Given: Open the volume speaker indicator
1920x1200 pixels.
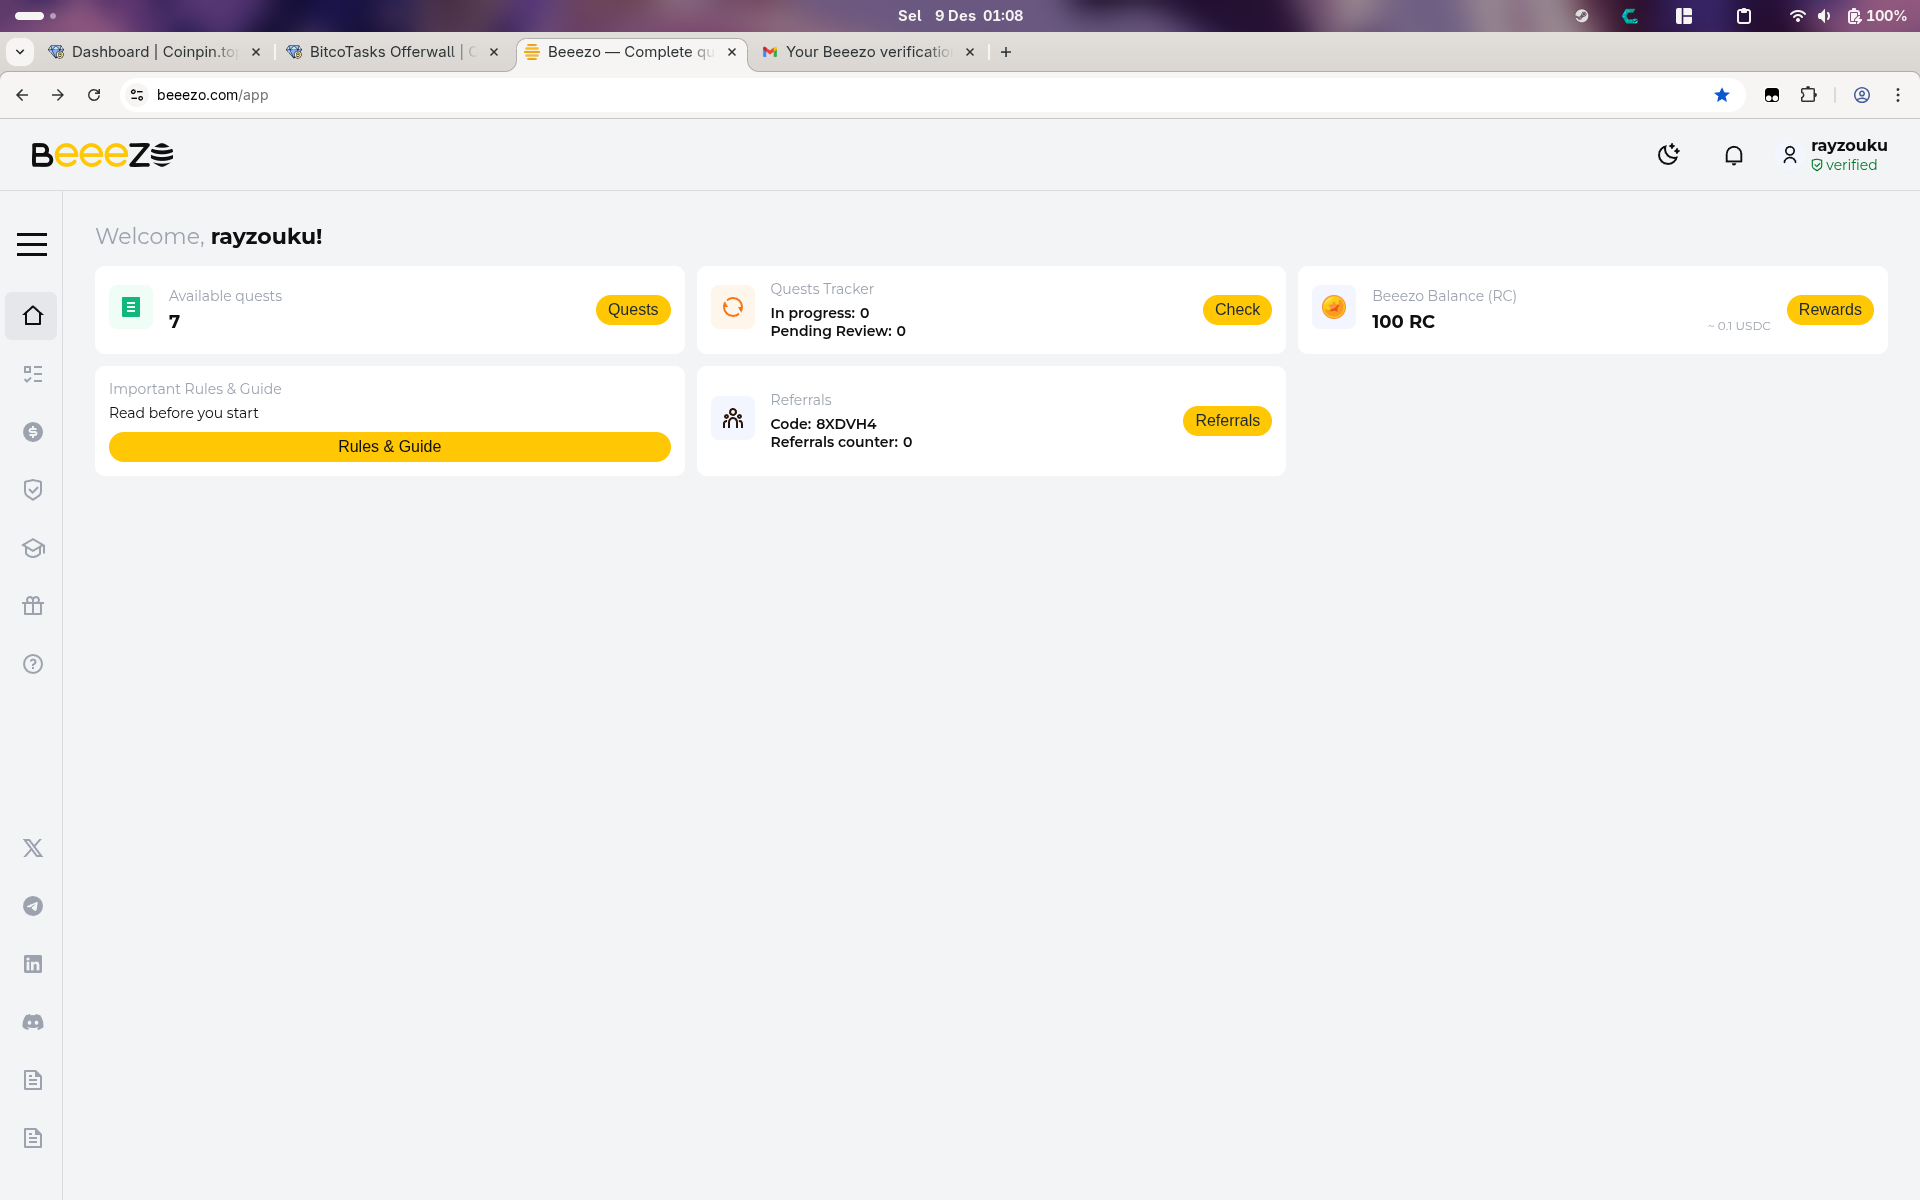Looking at the screenshot, I should tap(1824, 16).
